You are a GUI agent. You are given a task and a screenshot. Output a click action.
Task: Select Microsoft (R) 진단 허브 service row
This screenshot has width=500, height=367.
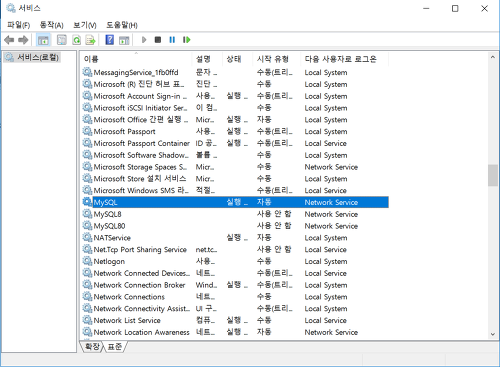235,84
